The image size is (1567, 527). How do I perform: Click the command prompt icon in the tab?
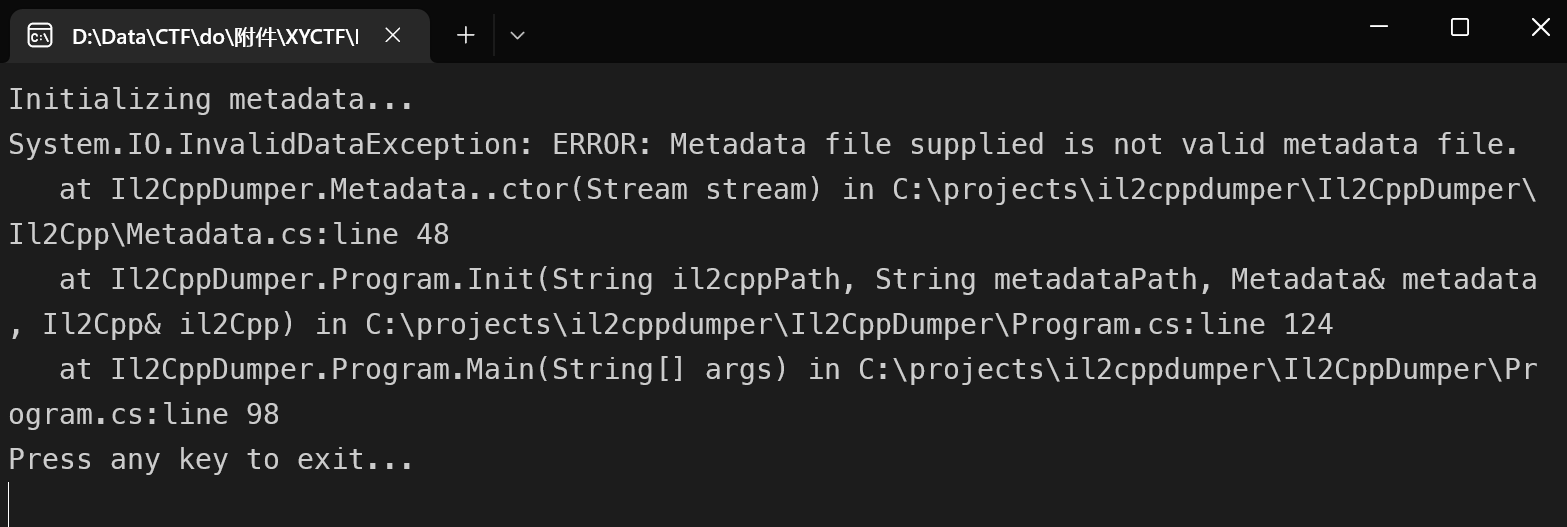pyautogui.click(x=40, y=36)
